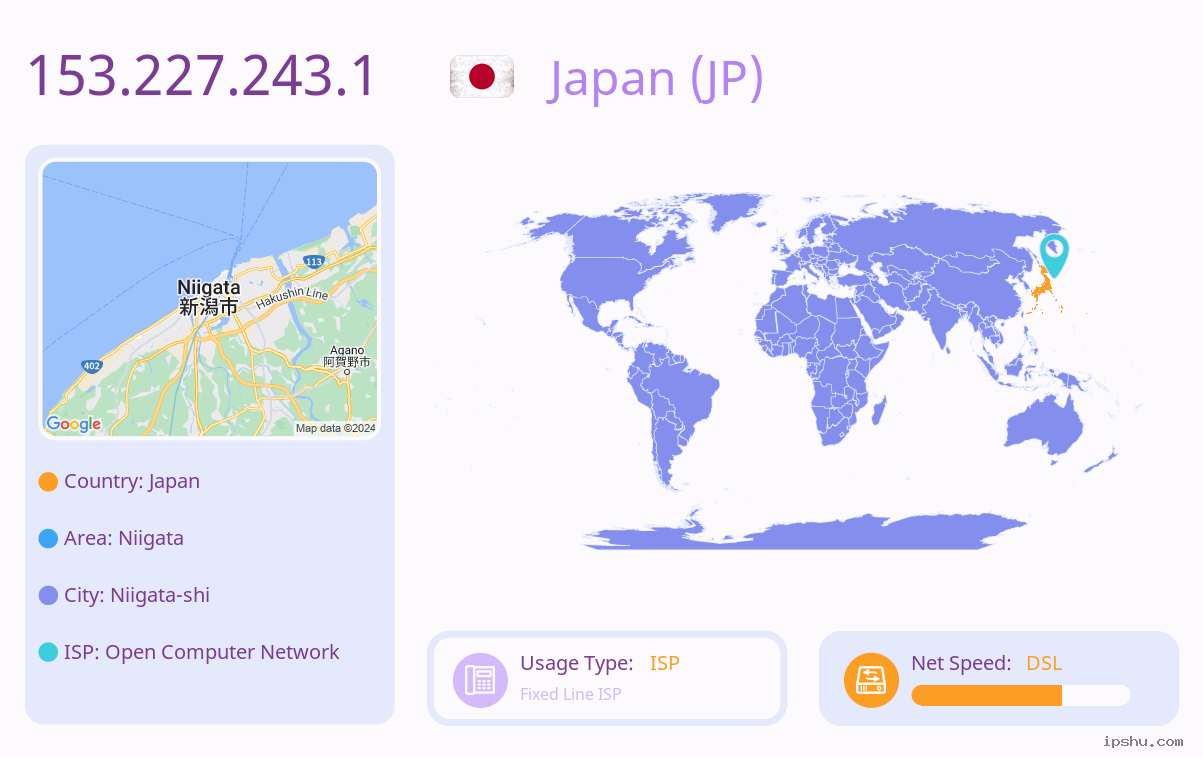Click the Country: Japan text
The image size is (1203, 758).
[132, 481]
